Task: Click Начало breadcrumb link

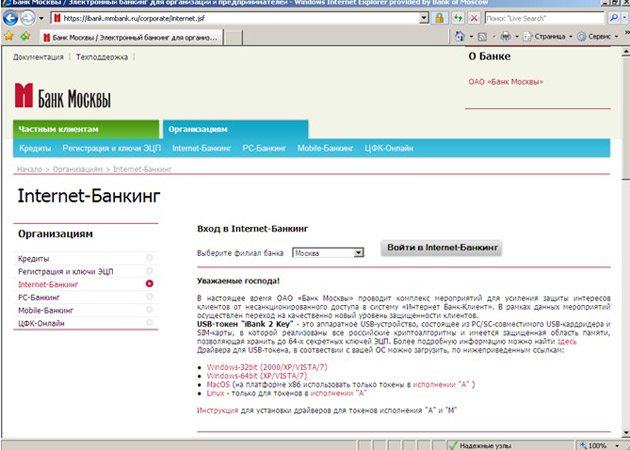Action: coord(29,170)
